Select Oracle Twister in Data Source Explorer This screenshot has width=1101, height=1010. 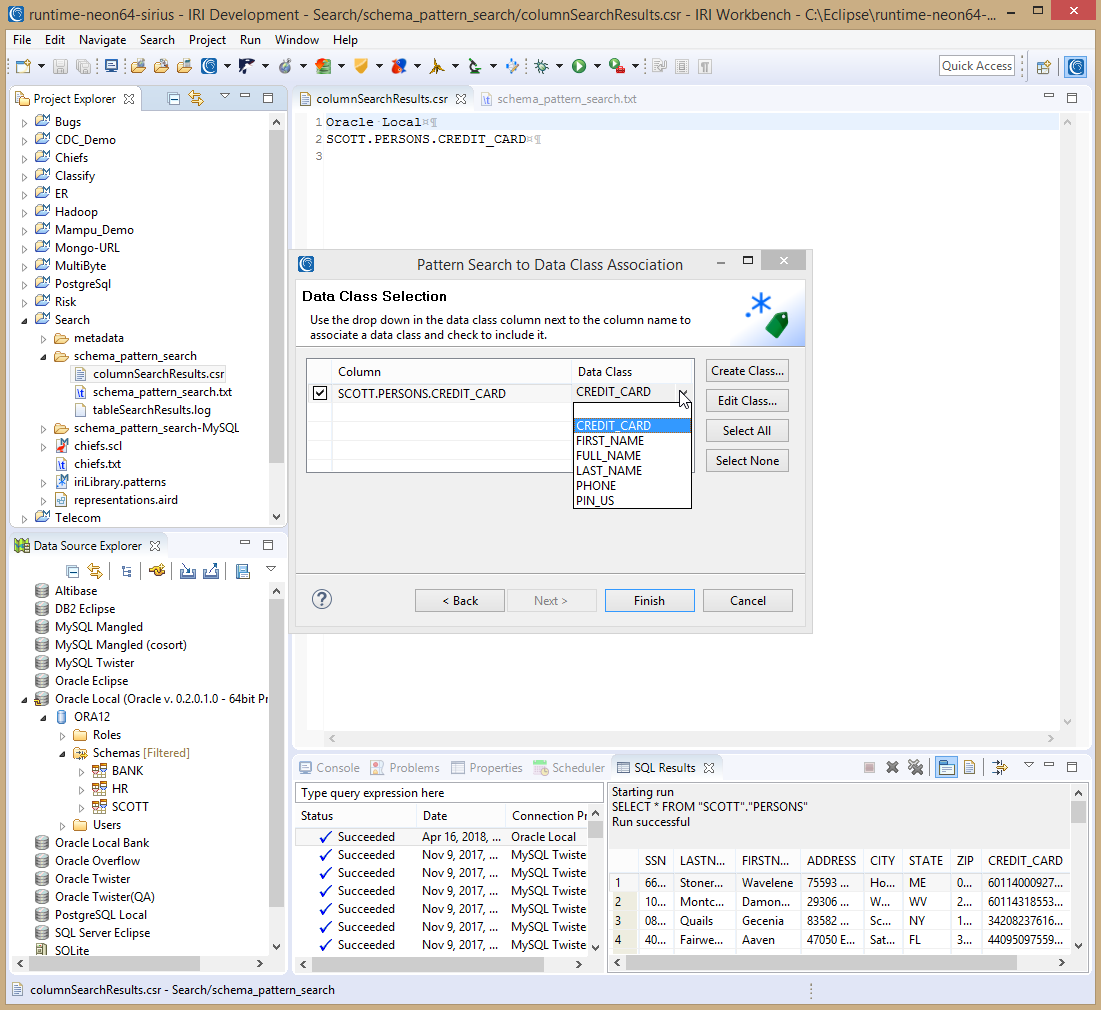coord(93,879)
